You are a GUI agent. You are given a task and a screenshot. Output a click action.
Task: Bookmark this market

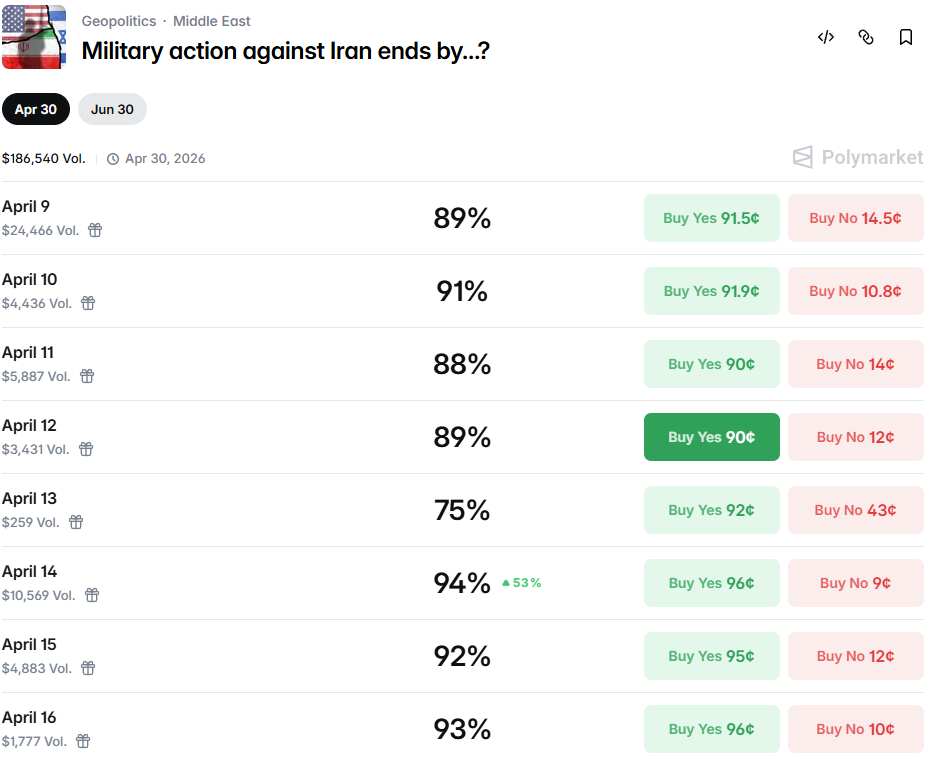(x=906, y=37)
